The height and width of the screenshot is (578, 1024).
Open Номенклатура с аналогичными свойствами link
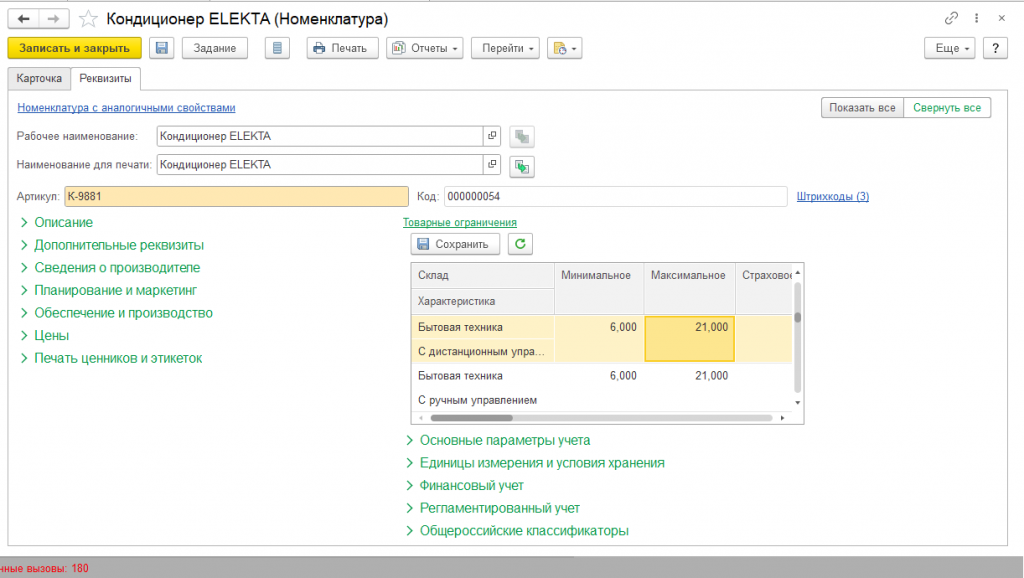coord(126,108)
